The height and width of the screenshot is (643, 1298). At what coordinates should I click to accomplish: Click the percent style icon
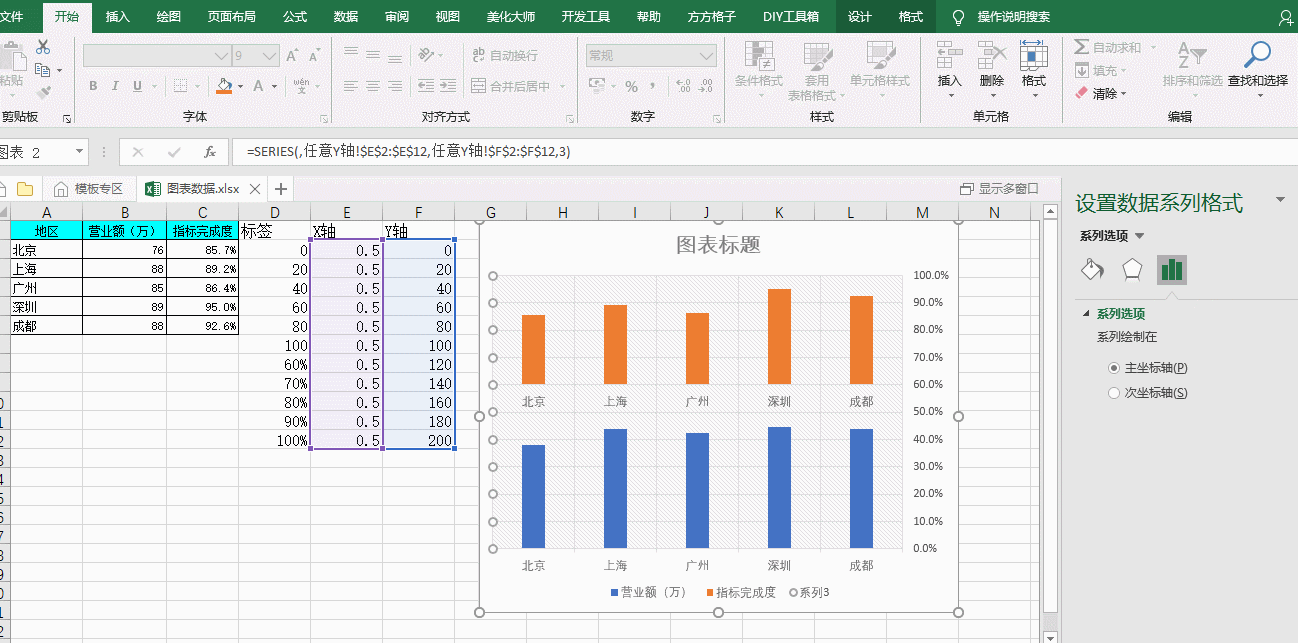[631, 87]
